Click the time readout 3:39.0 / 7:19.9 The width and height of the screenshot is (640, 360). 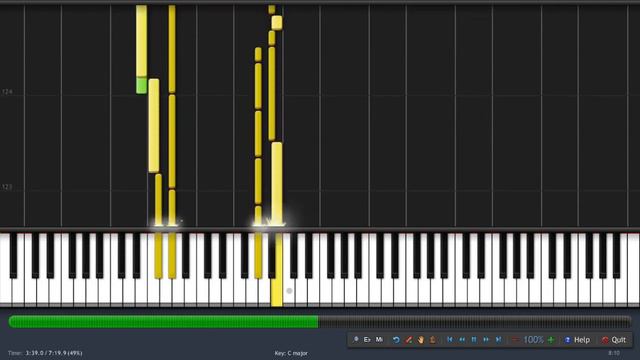click(54, 353)
